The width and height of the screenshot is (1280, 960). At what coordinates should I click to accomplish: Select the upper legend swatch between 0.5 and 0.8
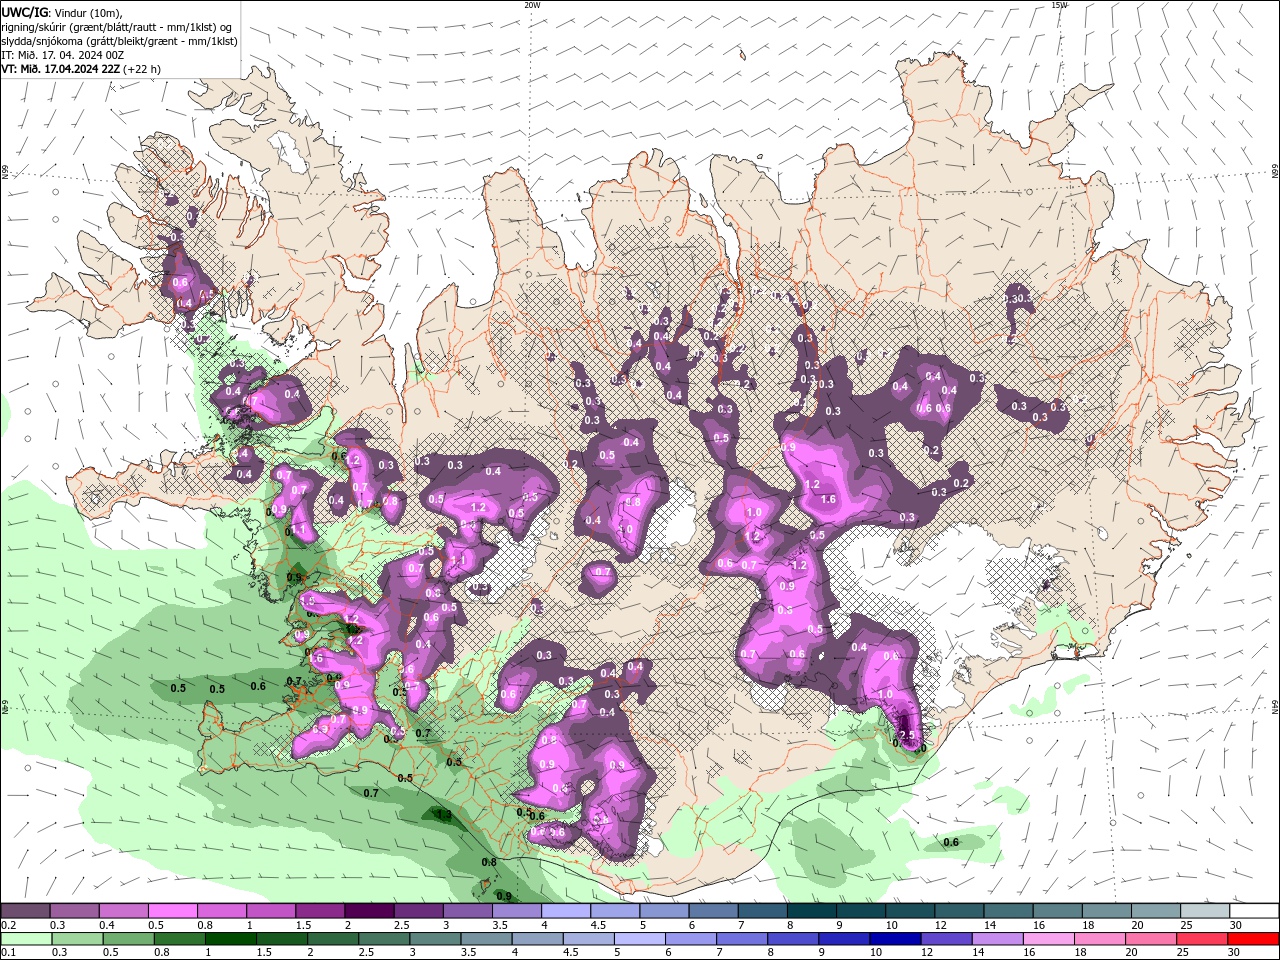coord(172,911)
